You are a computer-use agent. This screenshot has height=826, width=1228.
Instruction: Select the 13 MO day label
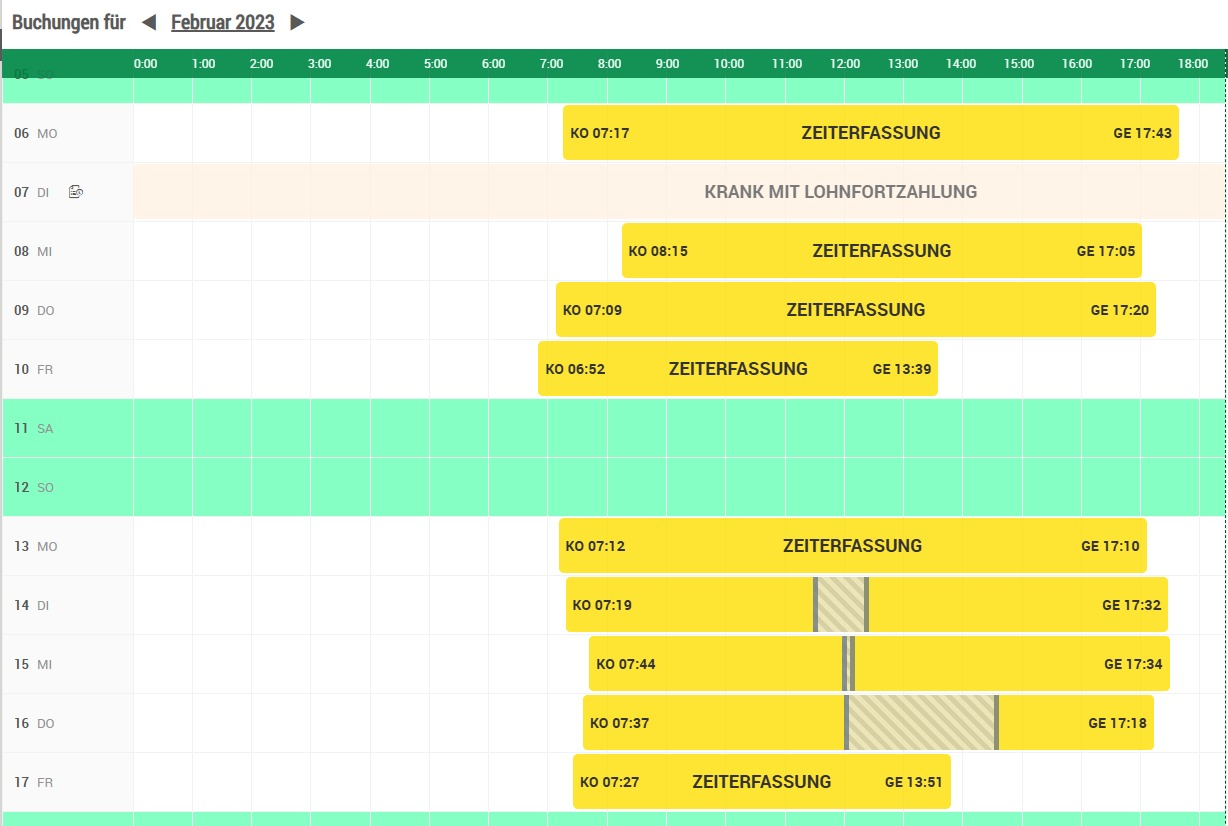click(36, 546)
